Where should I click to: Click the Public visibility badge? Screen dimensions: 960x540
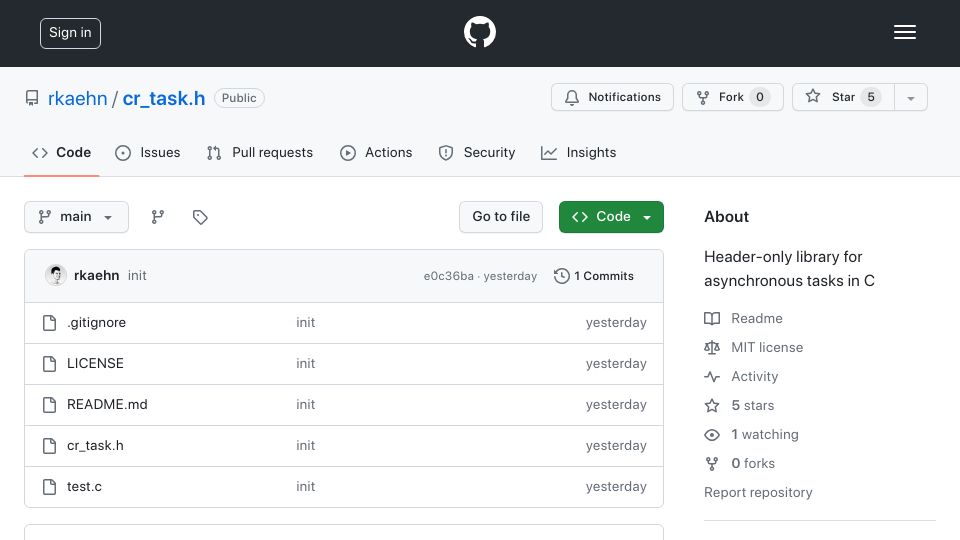239,98
